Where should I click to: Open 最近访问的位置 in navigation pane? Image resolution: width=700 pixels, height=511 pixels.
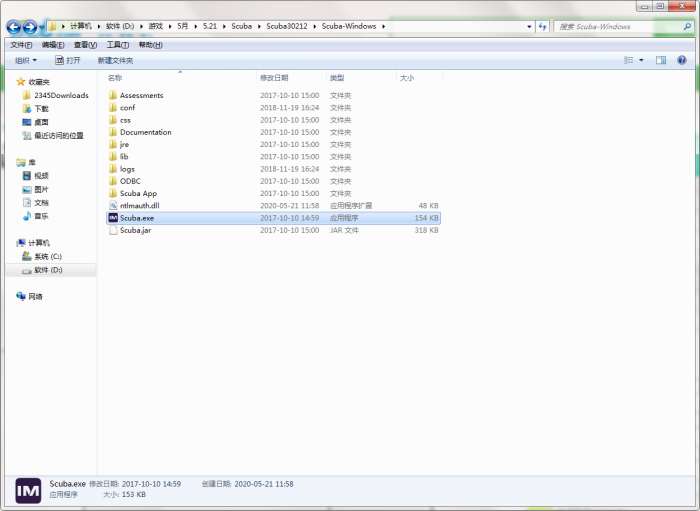click(x=59, y=135)
